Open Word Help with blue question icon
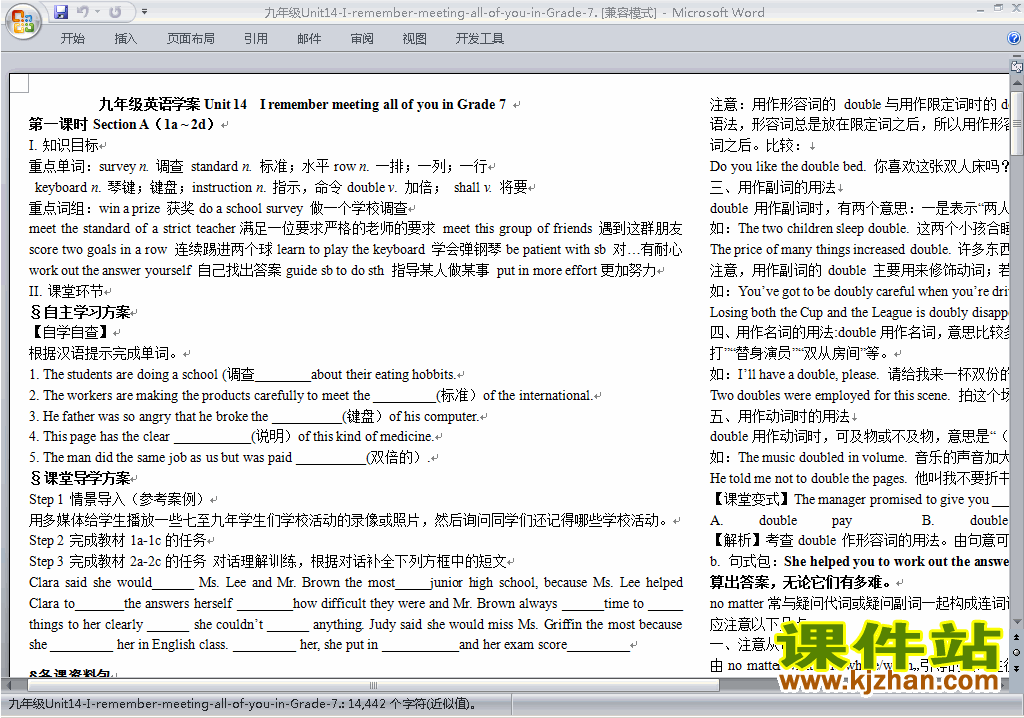Screen dimensions: 1024x718 coord(1014,39)
